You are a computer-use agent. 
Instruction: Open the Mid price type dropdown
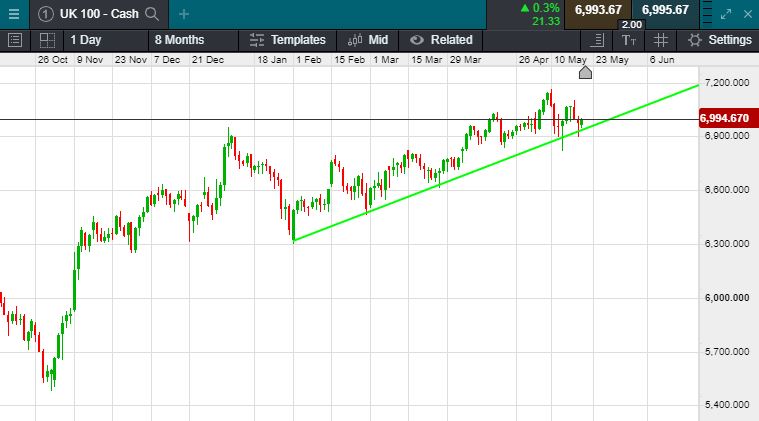point(368,40)
